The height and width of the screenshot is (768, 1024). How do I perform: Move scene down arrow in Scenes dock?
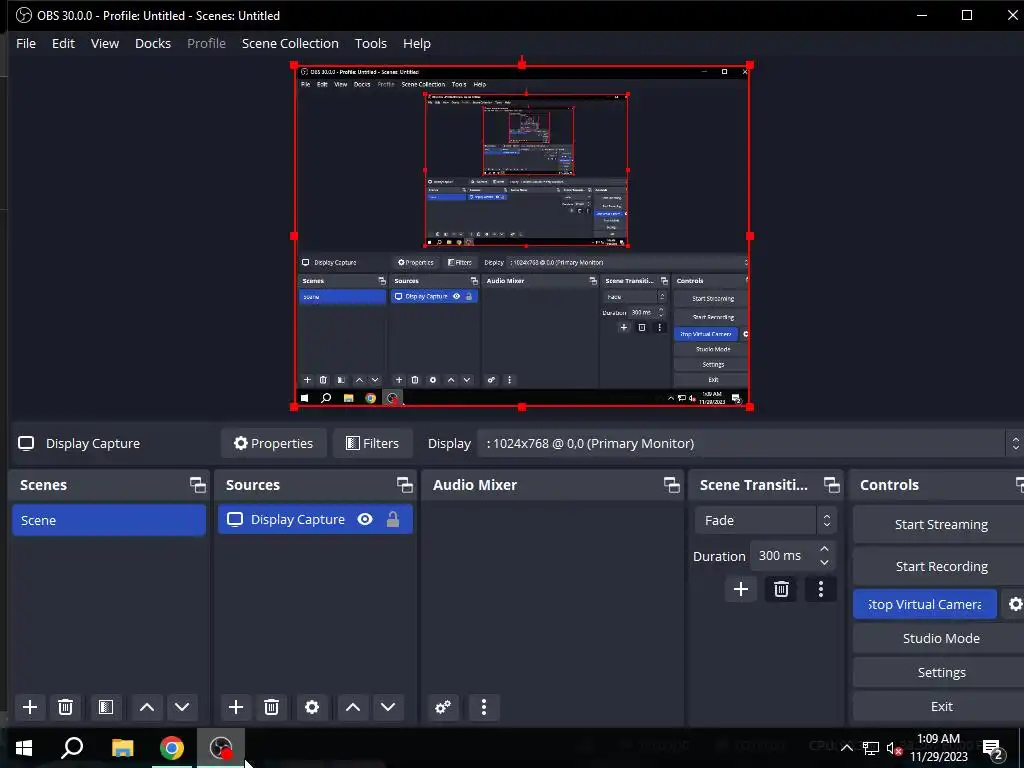click(x=182, y=707)
